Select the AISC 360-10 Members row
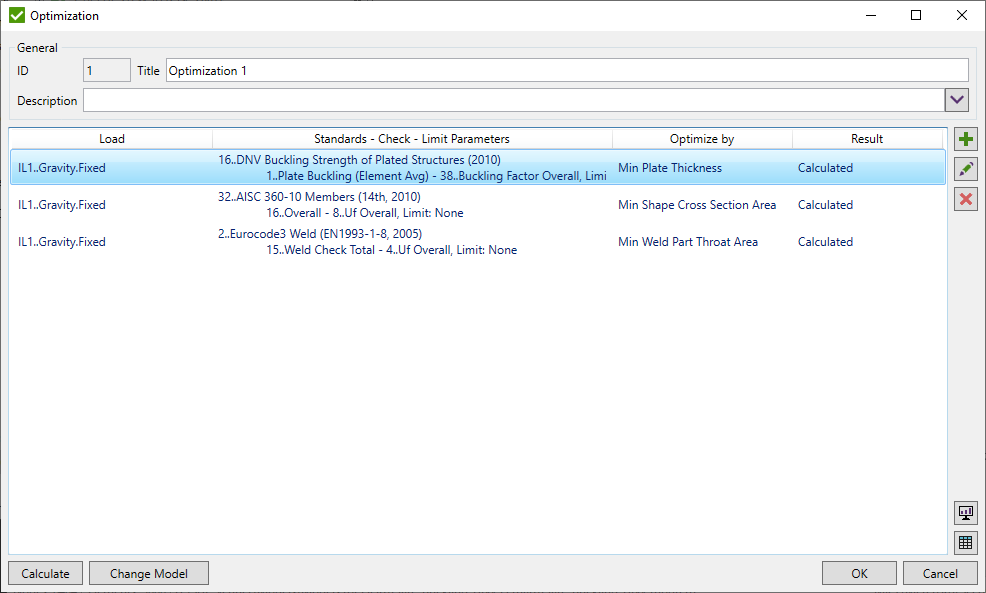 (400, 205)
